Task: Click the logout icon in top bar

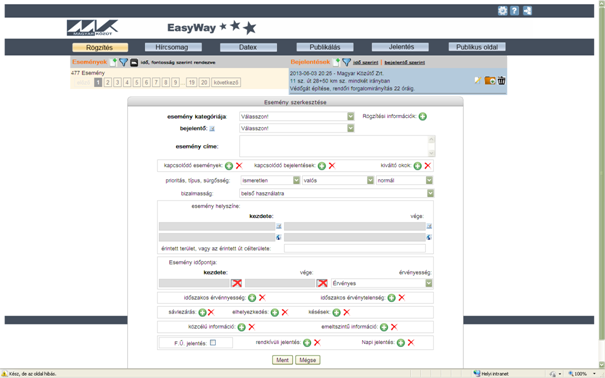Action: pyautogui.click(x=527, y=11)
